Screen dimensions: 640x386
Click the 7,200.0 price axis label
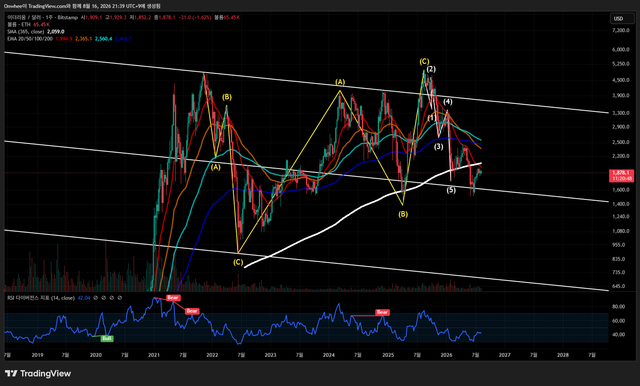pyautogui.click(x=620, y=31)
